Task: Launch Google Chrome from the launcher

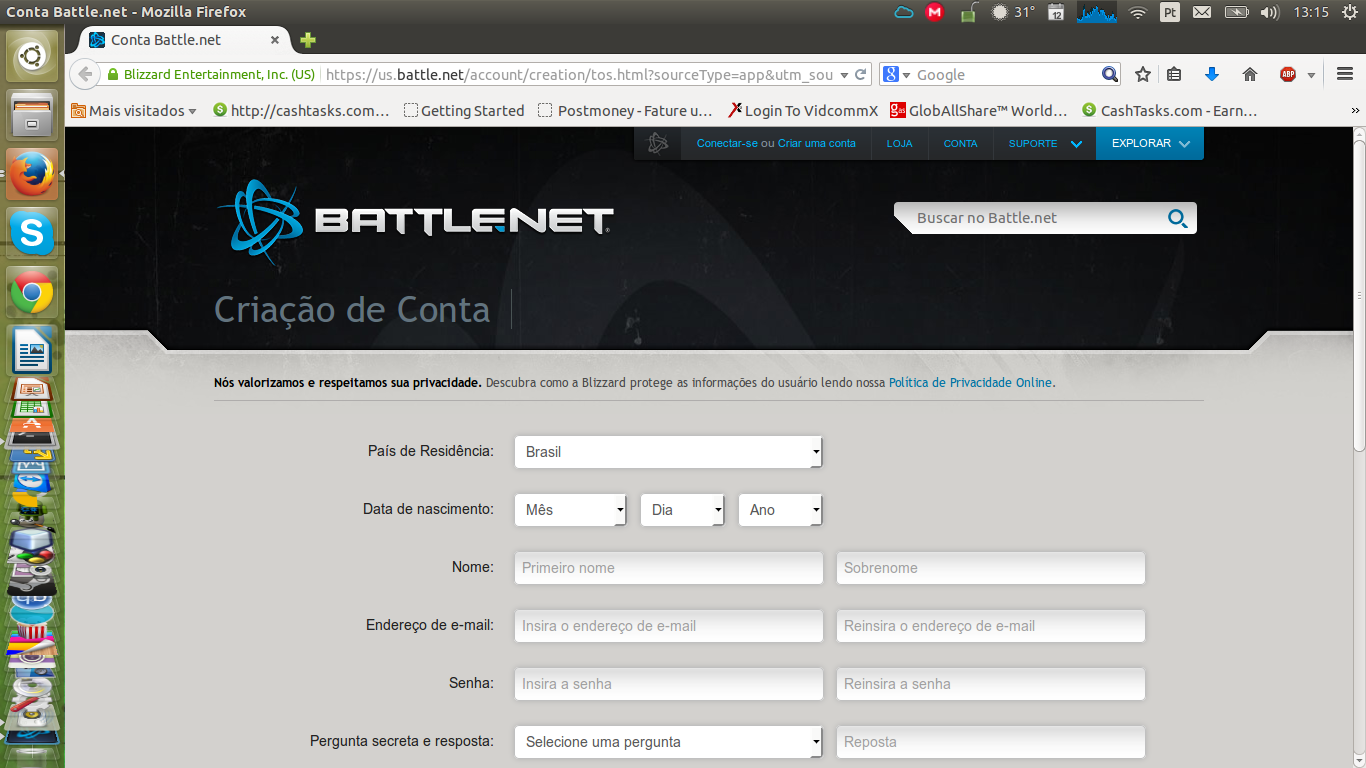Action: [x=33, y=292]
